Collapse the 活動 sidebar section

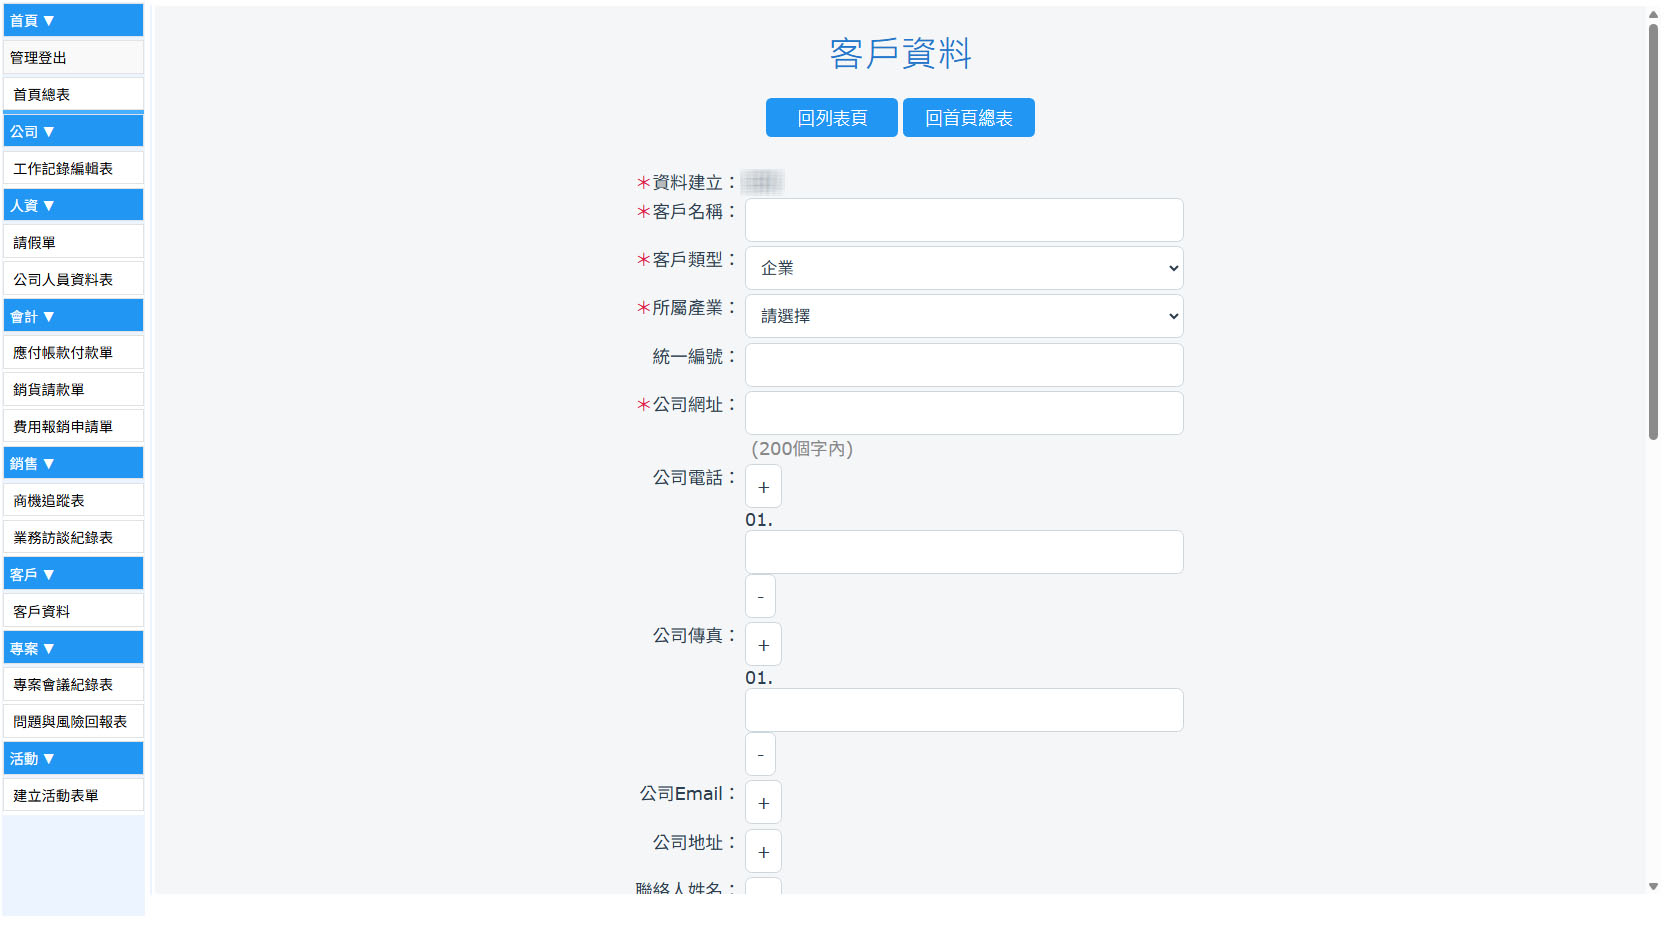tap(73, 758)
